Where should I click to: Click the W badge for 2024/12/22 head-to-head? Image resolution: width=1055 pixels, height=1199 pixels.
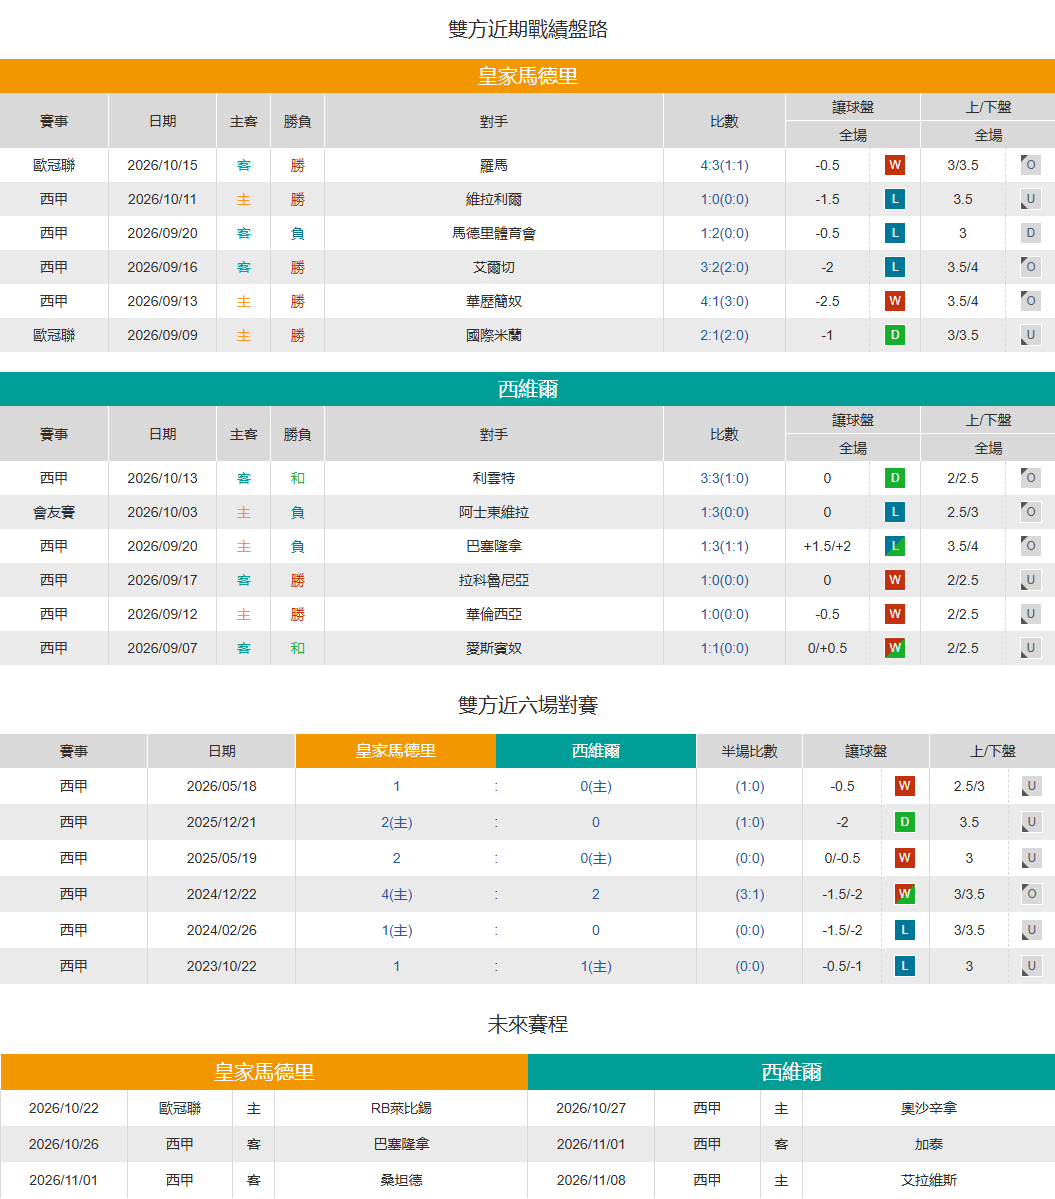[904, 894]
